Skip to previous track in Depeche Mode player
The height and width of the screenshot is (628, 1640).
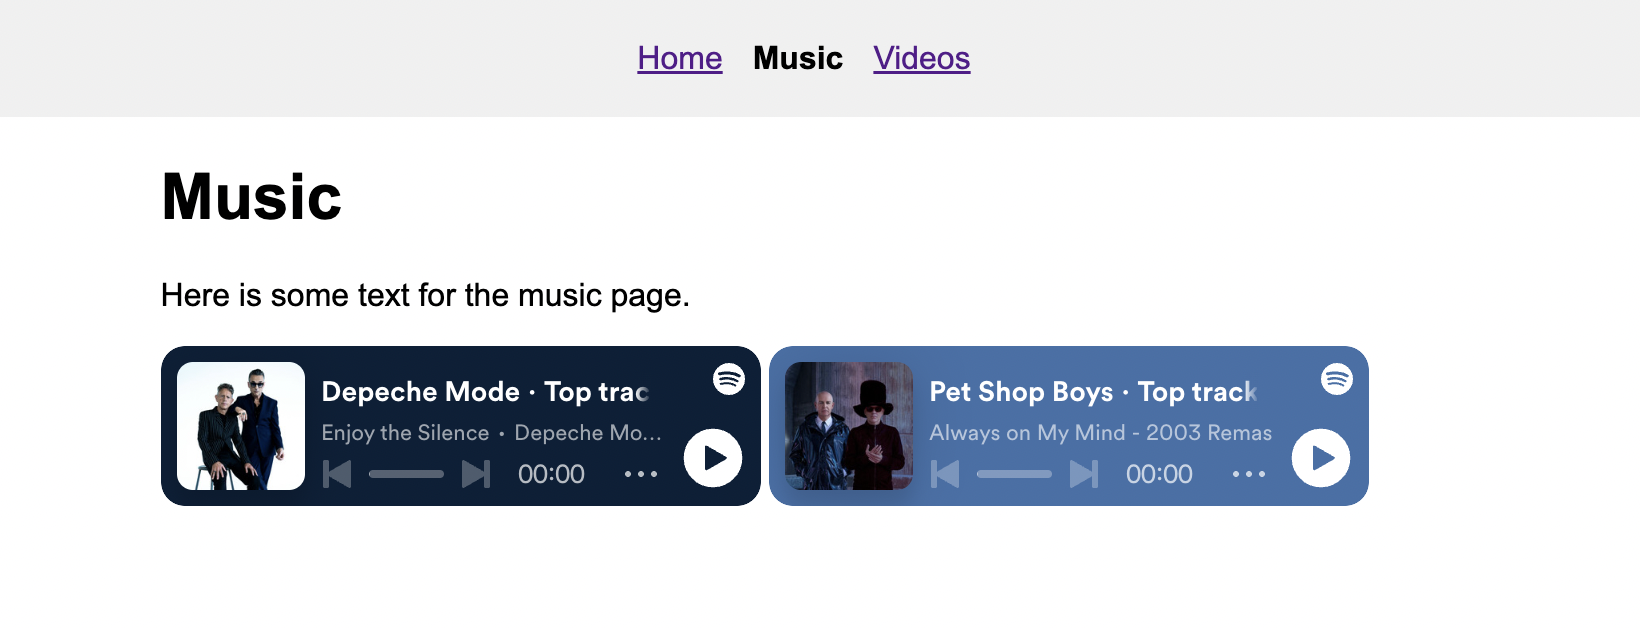[x=337, y=474]
